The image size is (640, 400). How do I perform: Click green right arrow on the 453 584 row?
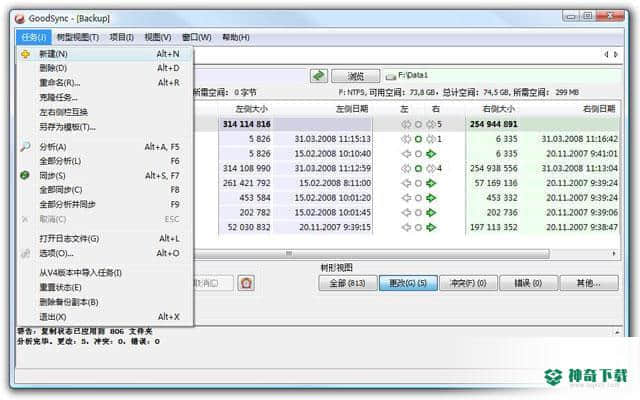tap(431, 198)
